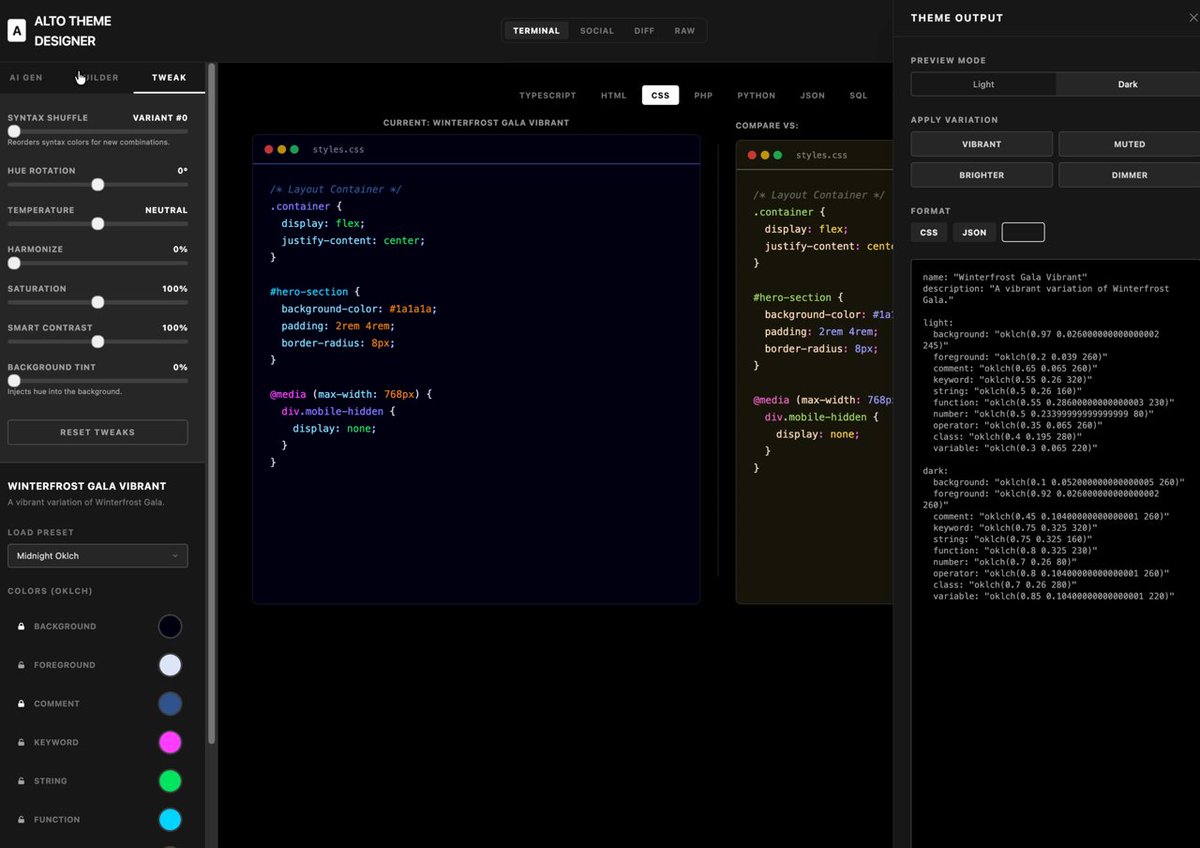Viewport: 1200px width, 848px height.
Task: Open the Background color swatch
Action: click(x=170, y=626)
